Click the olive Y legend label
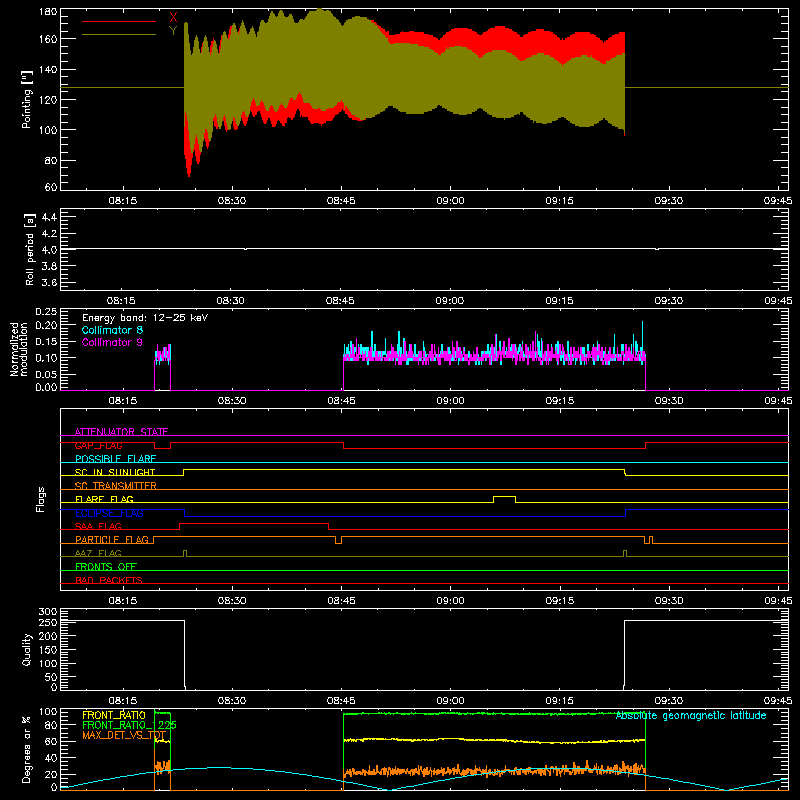Image resolution: width=800 pixels, height=800 pixels. tap(173, 31)
